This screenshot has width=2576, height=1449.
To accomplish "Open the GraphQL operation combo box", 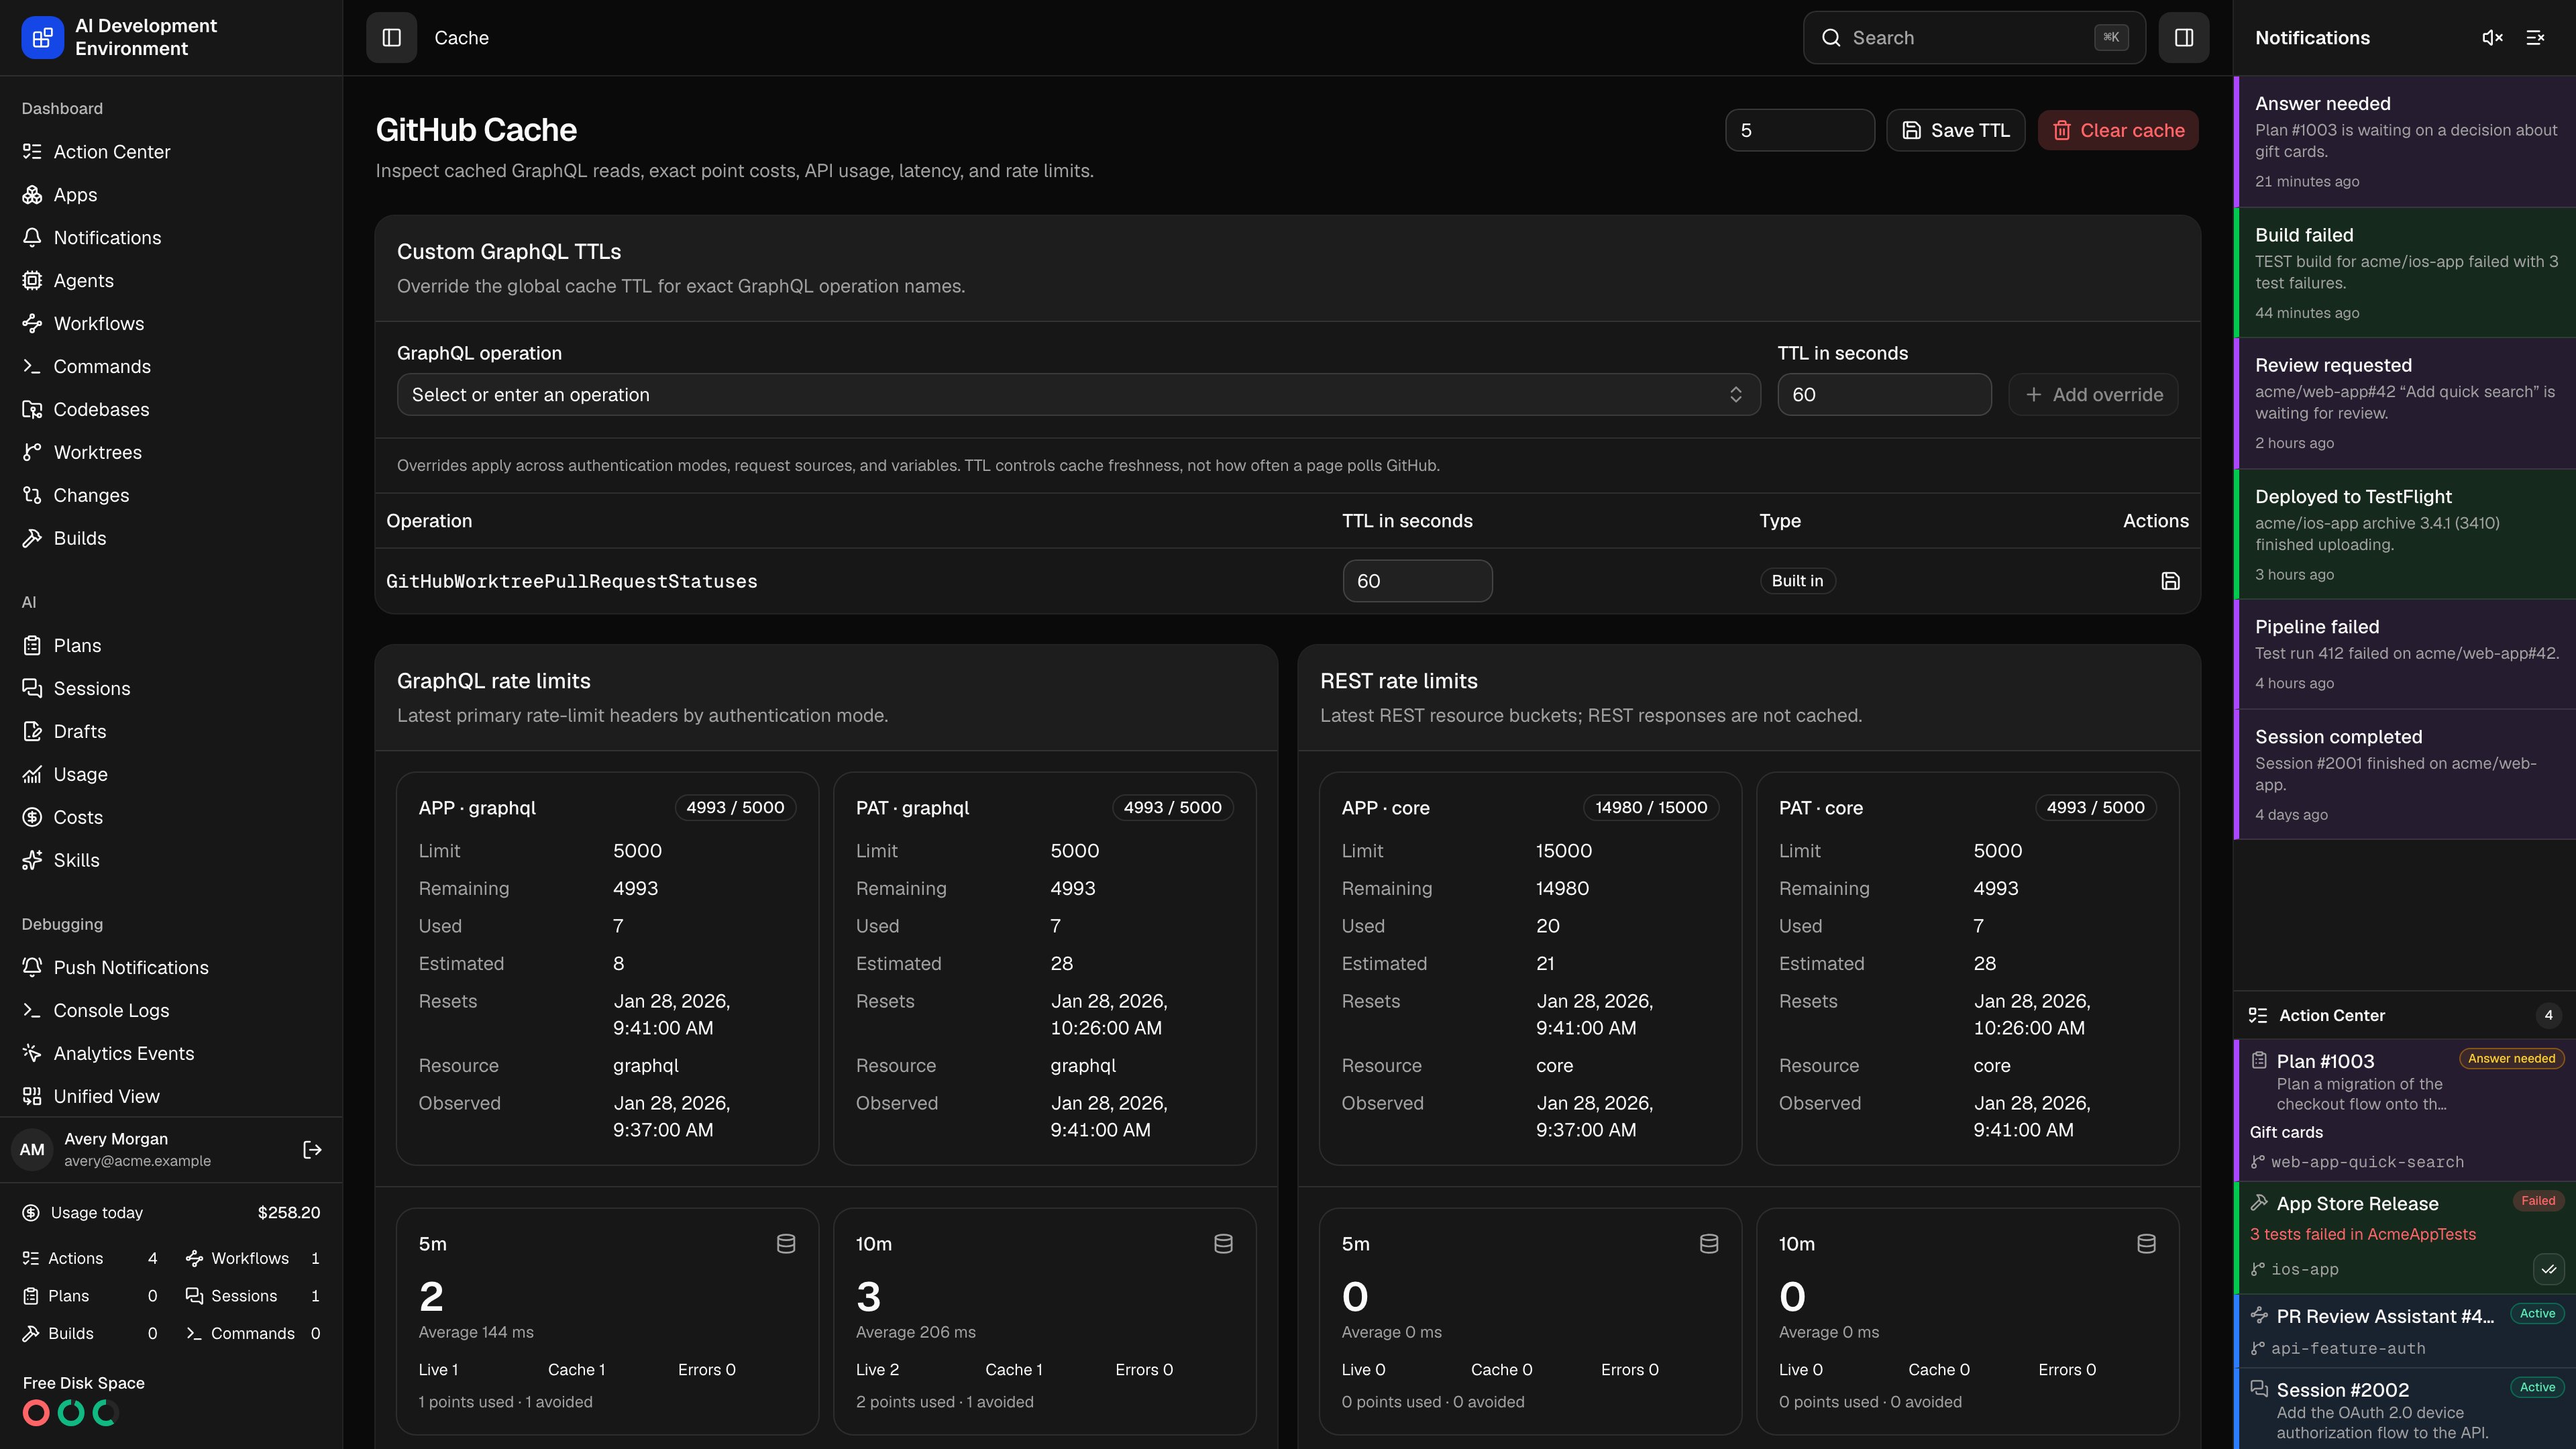I will (x=1078, y=395).
